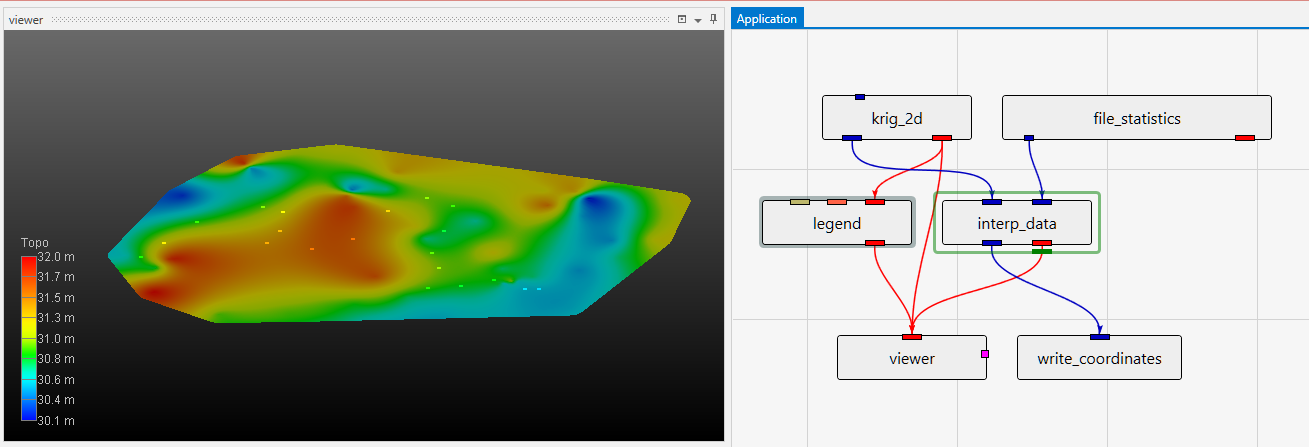Viewport: 1309px width, 447px height.
Task: Click the Topo legend color bar
Action: click(28, 338)
